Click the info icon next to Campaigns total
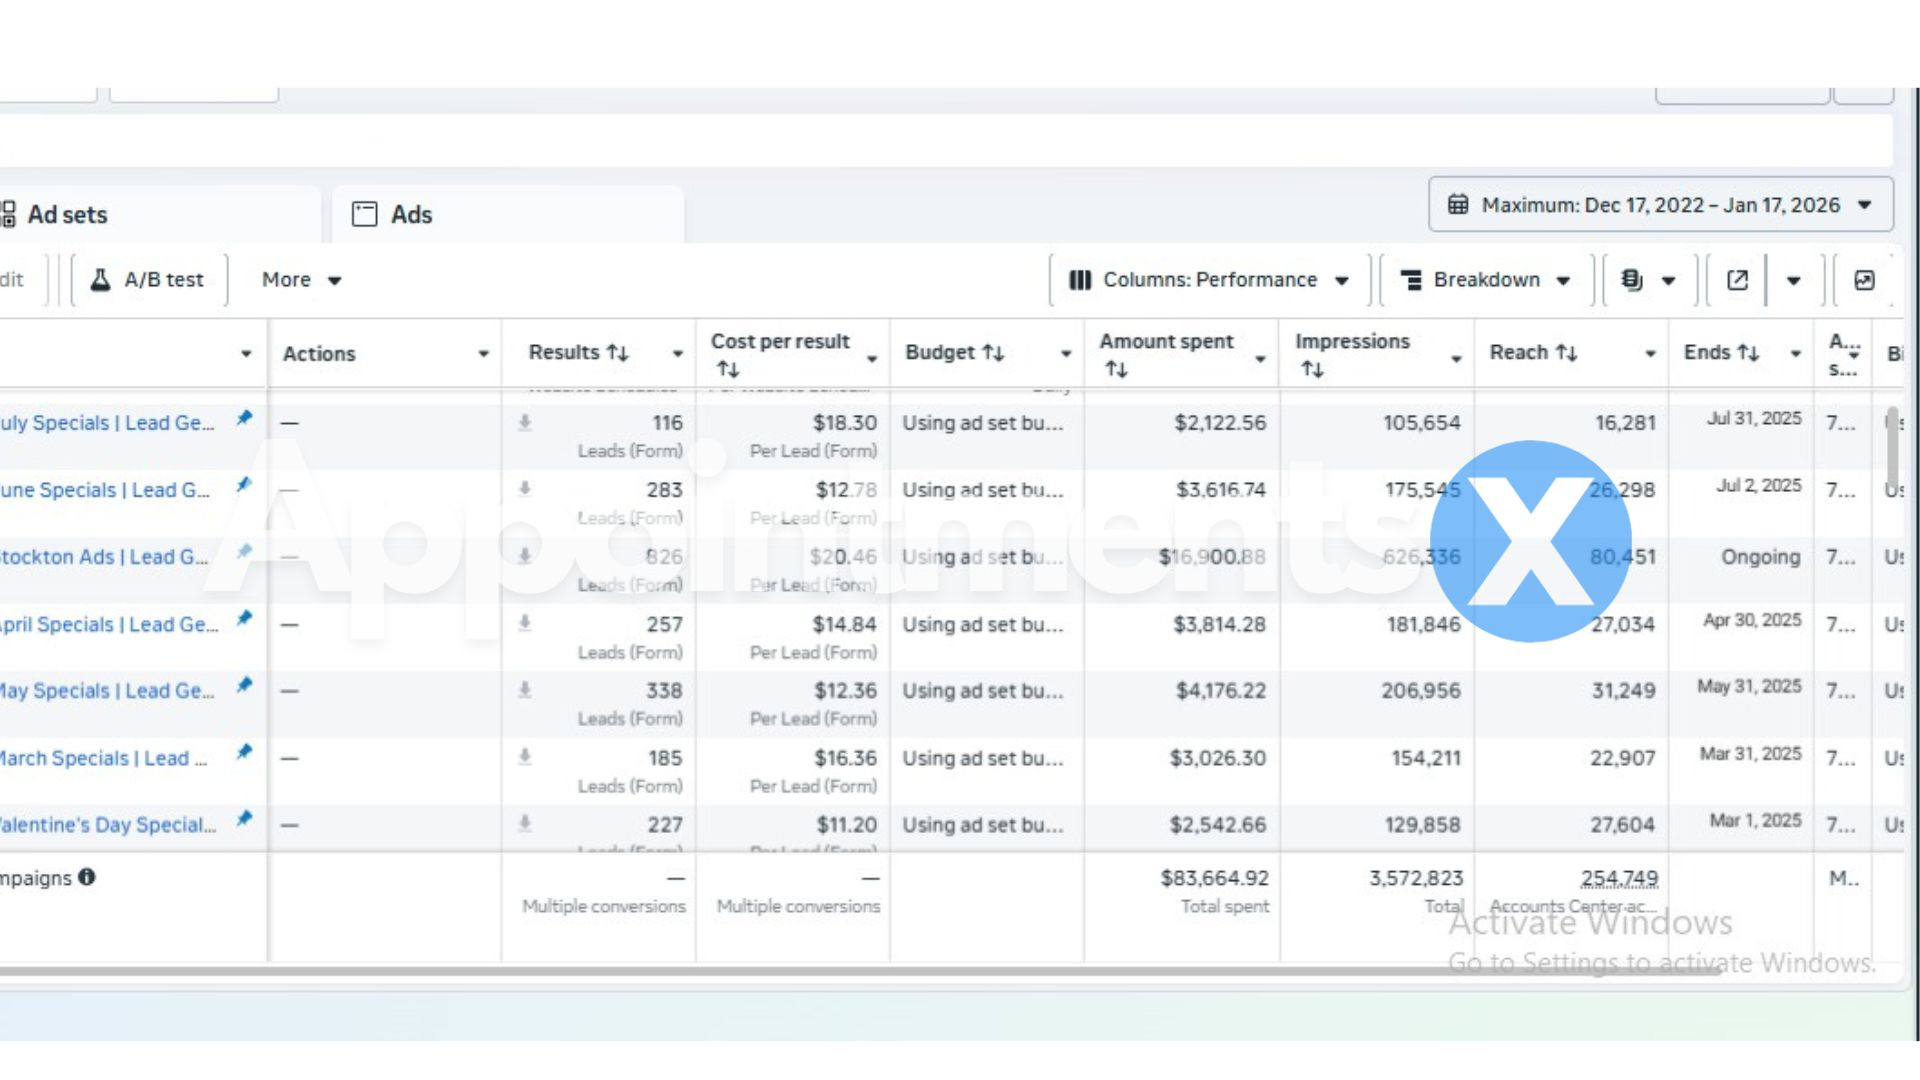1920x1080 pixels. [x=86, y=877]
